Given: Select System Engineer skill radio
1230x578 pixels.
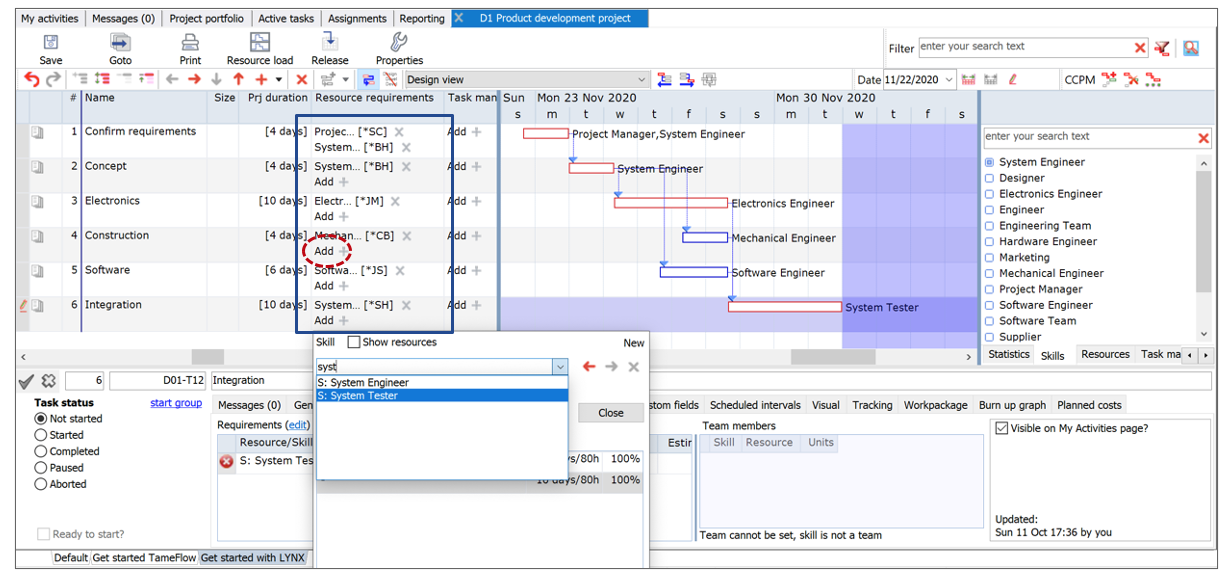Looking at the screenshot, I should pyautogui.click(x=989, y=162).
